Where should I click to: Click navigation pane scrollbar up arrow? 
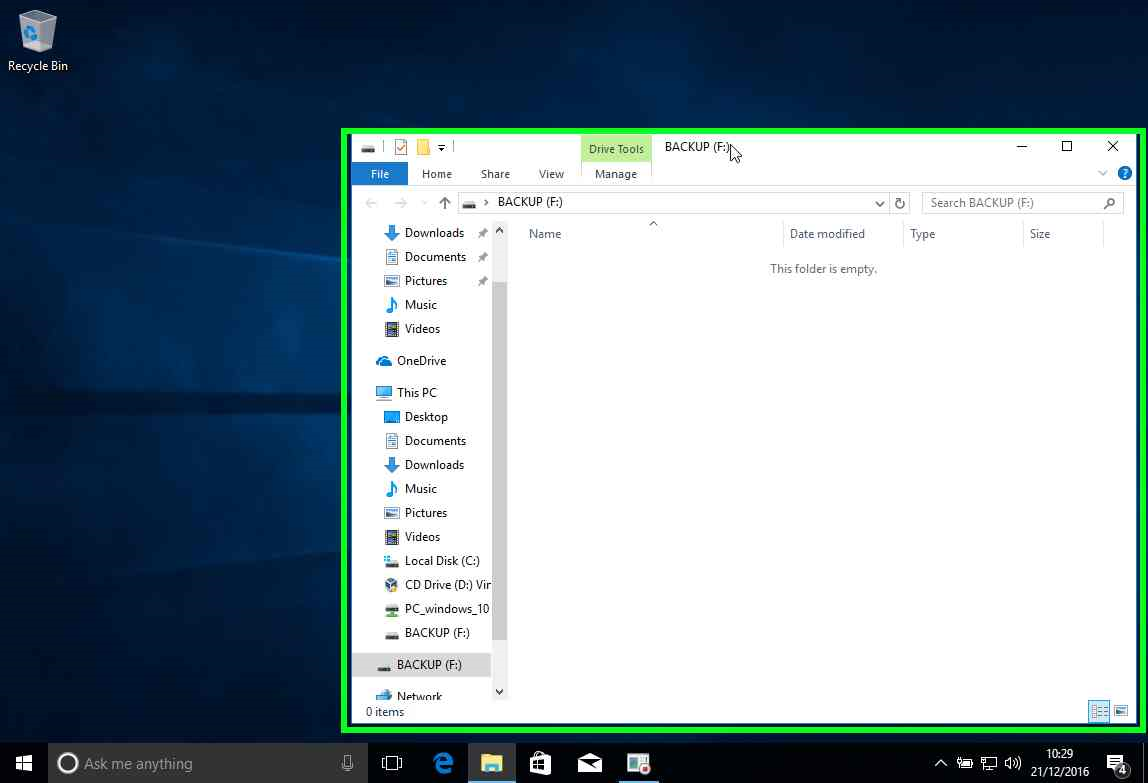[499, 231]
